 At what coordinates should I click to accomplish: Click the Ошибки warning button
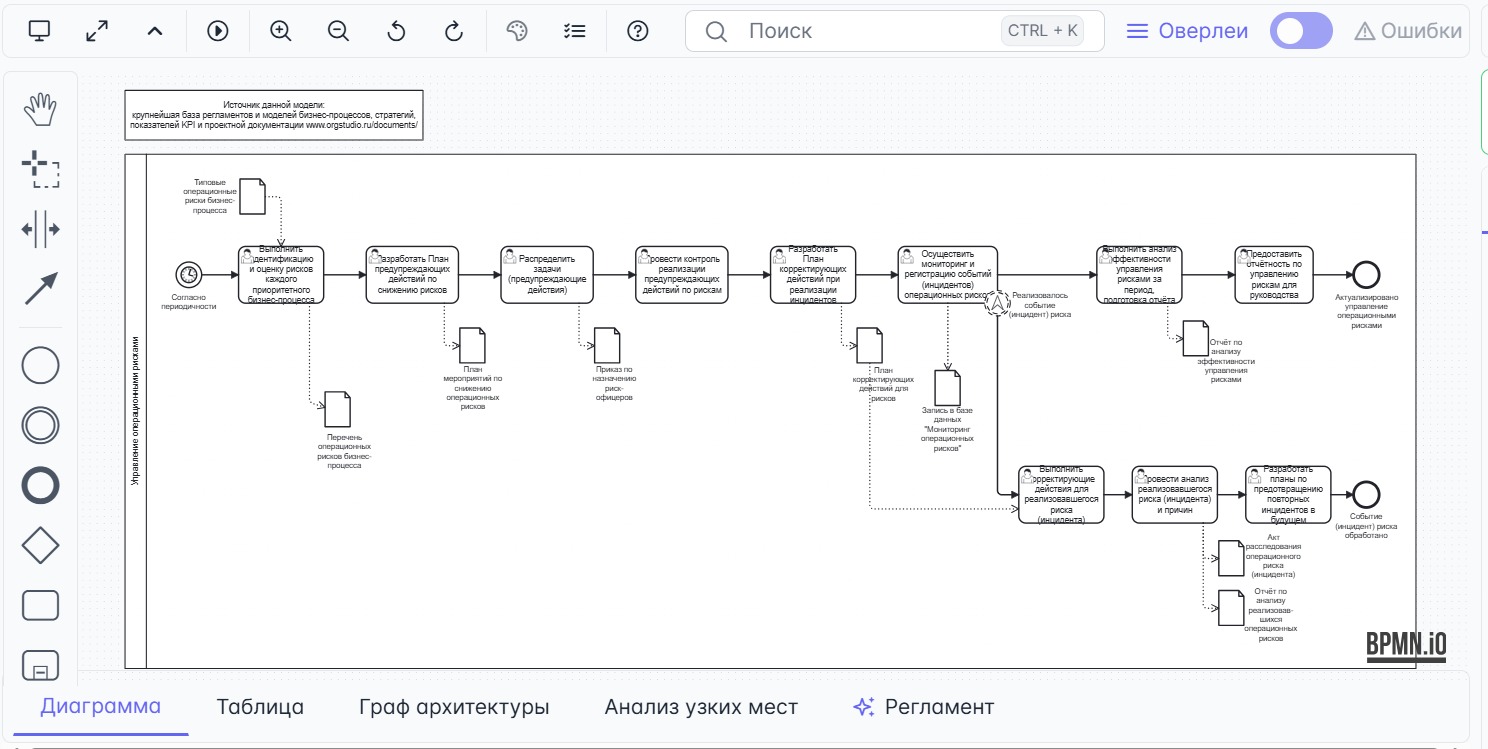click(x=1408, y=31)
